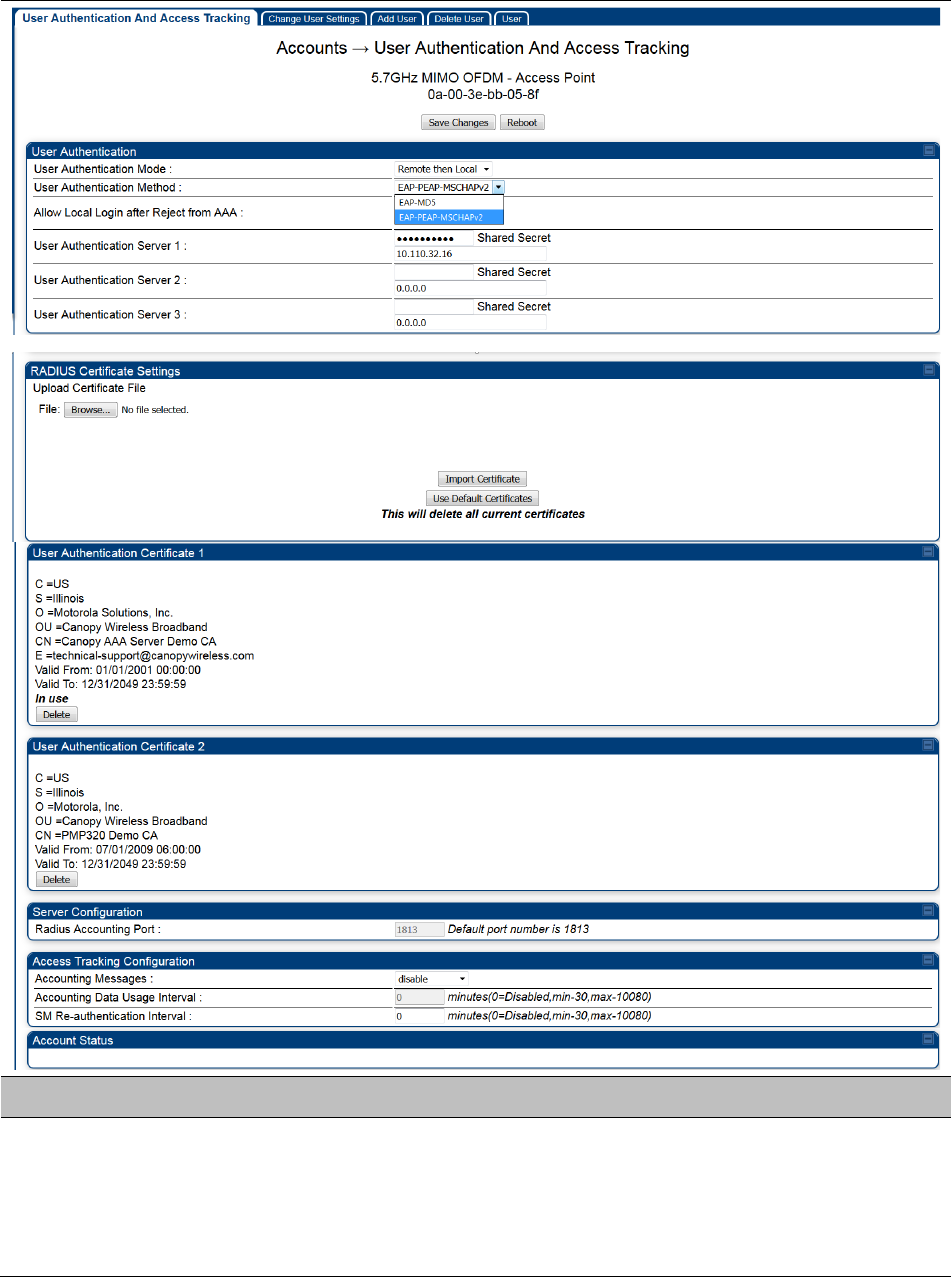Switch to User Authentication And Access Tracking tab
951x1277 pixels.
coord(136,18)
